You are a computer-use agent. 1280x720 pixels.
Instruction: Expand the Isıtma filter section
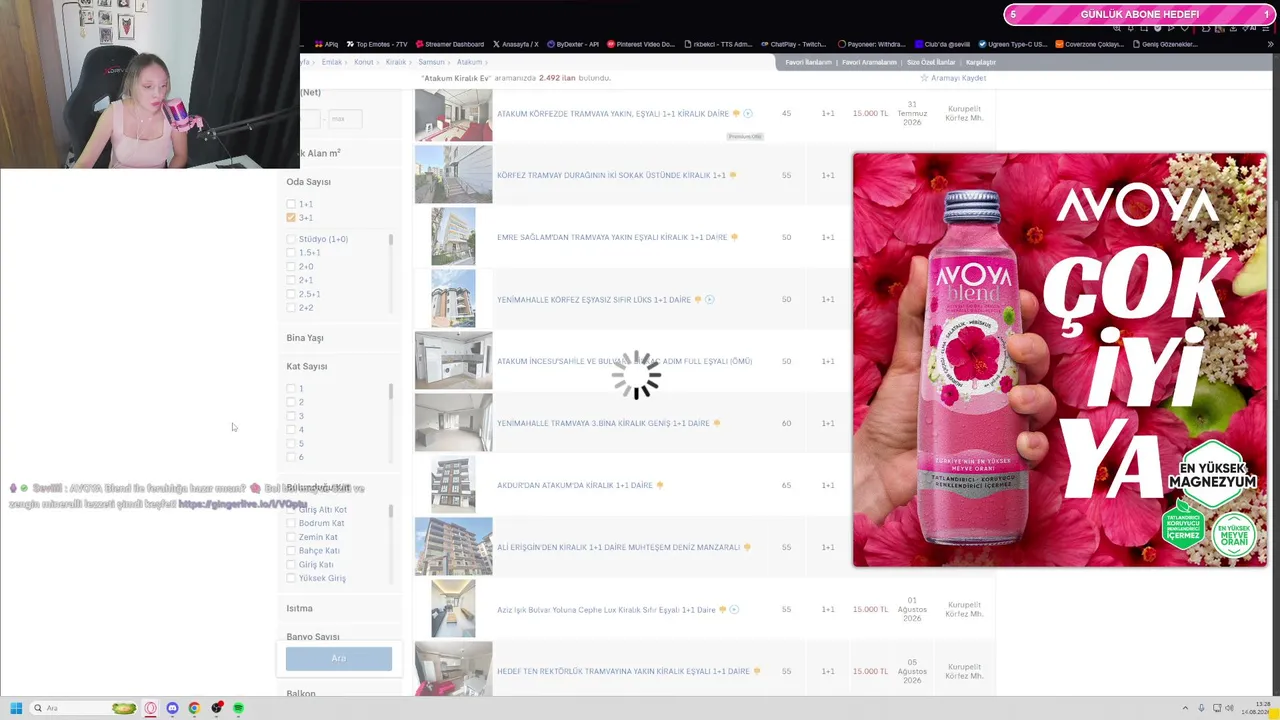point(300,608)
